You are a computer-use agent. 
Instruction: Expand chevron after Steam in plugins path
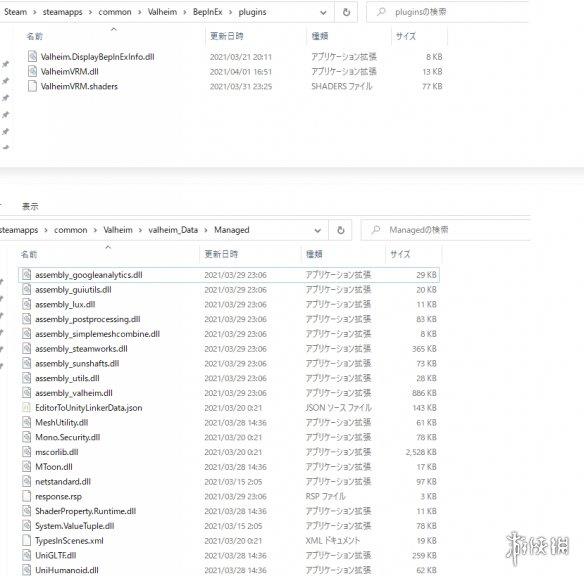pyautogui.click(x=35, y=12)
